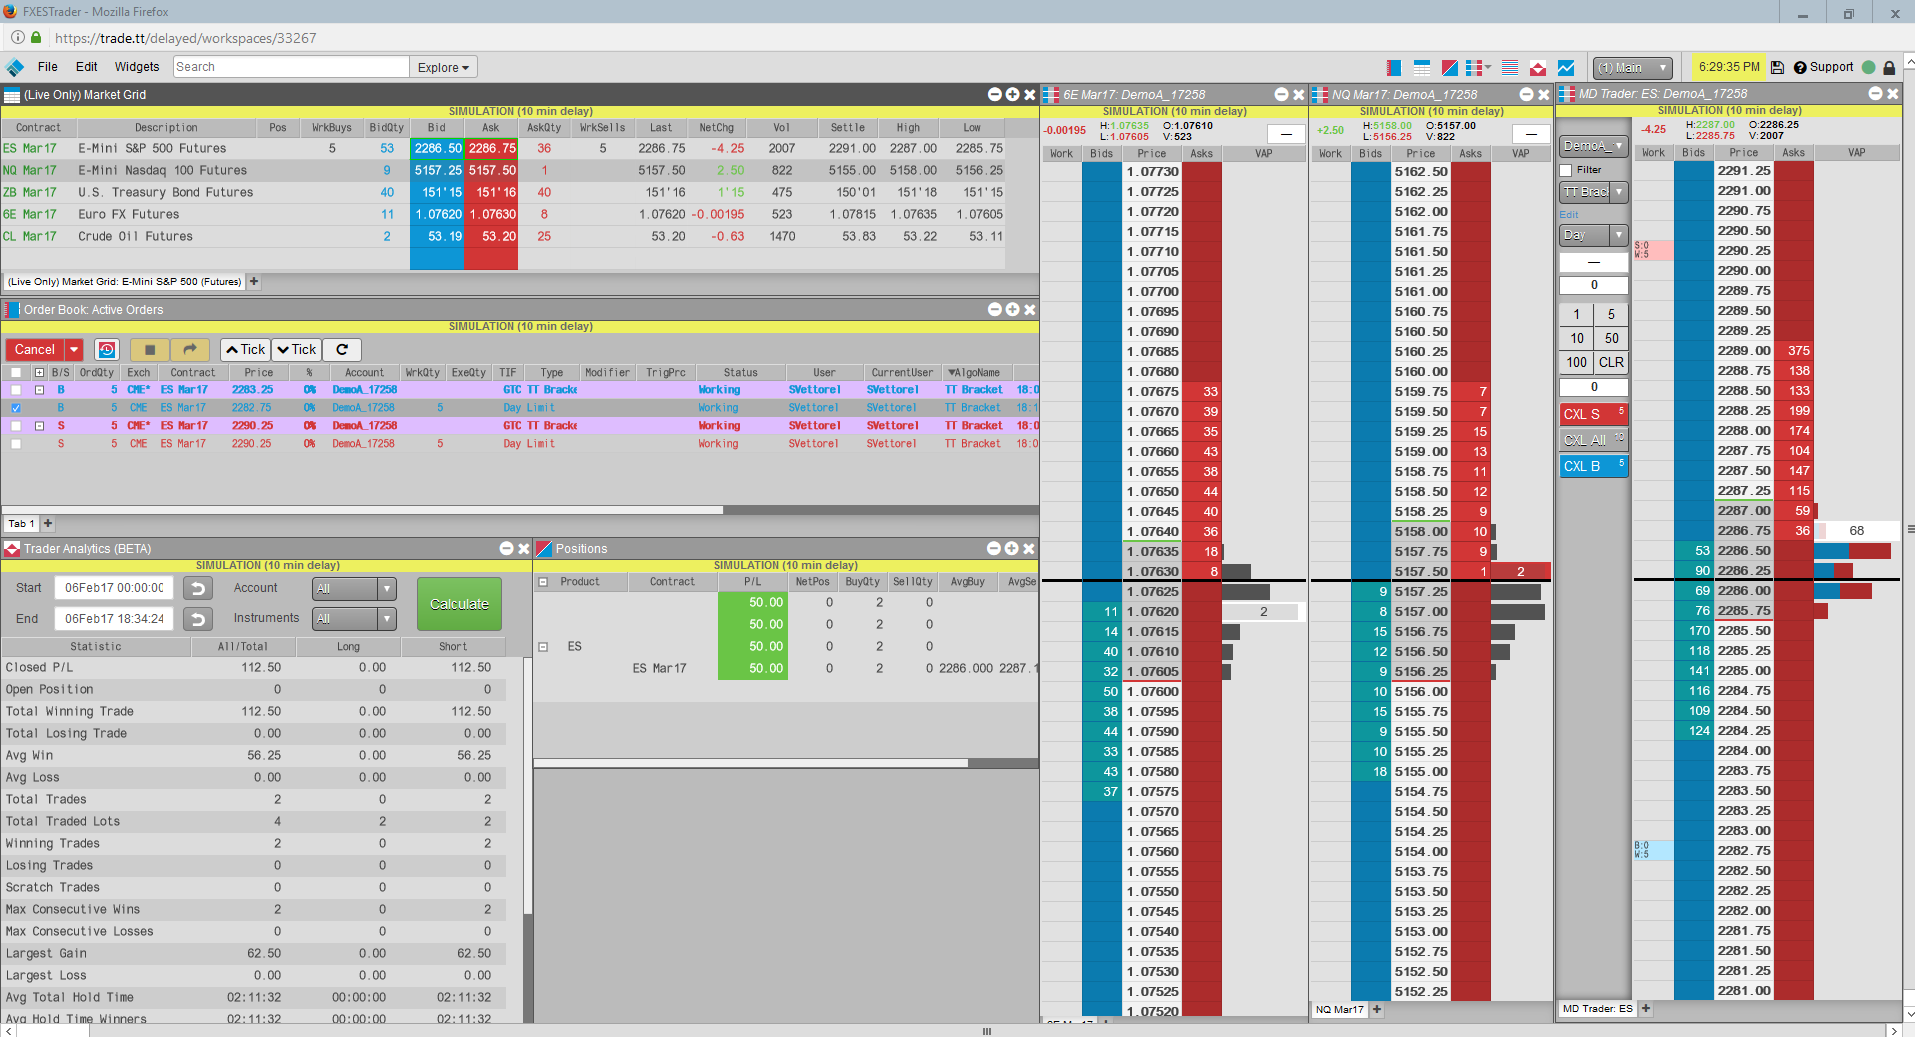Click the TT logo icon beside File
The image size is (1915, 1037).
click(x=15, y=67)
